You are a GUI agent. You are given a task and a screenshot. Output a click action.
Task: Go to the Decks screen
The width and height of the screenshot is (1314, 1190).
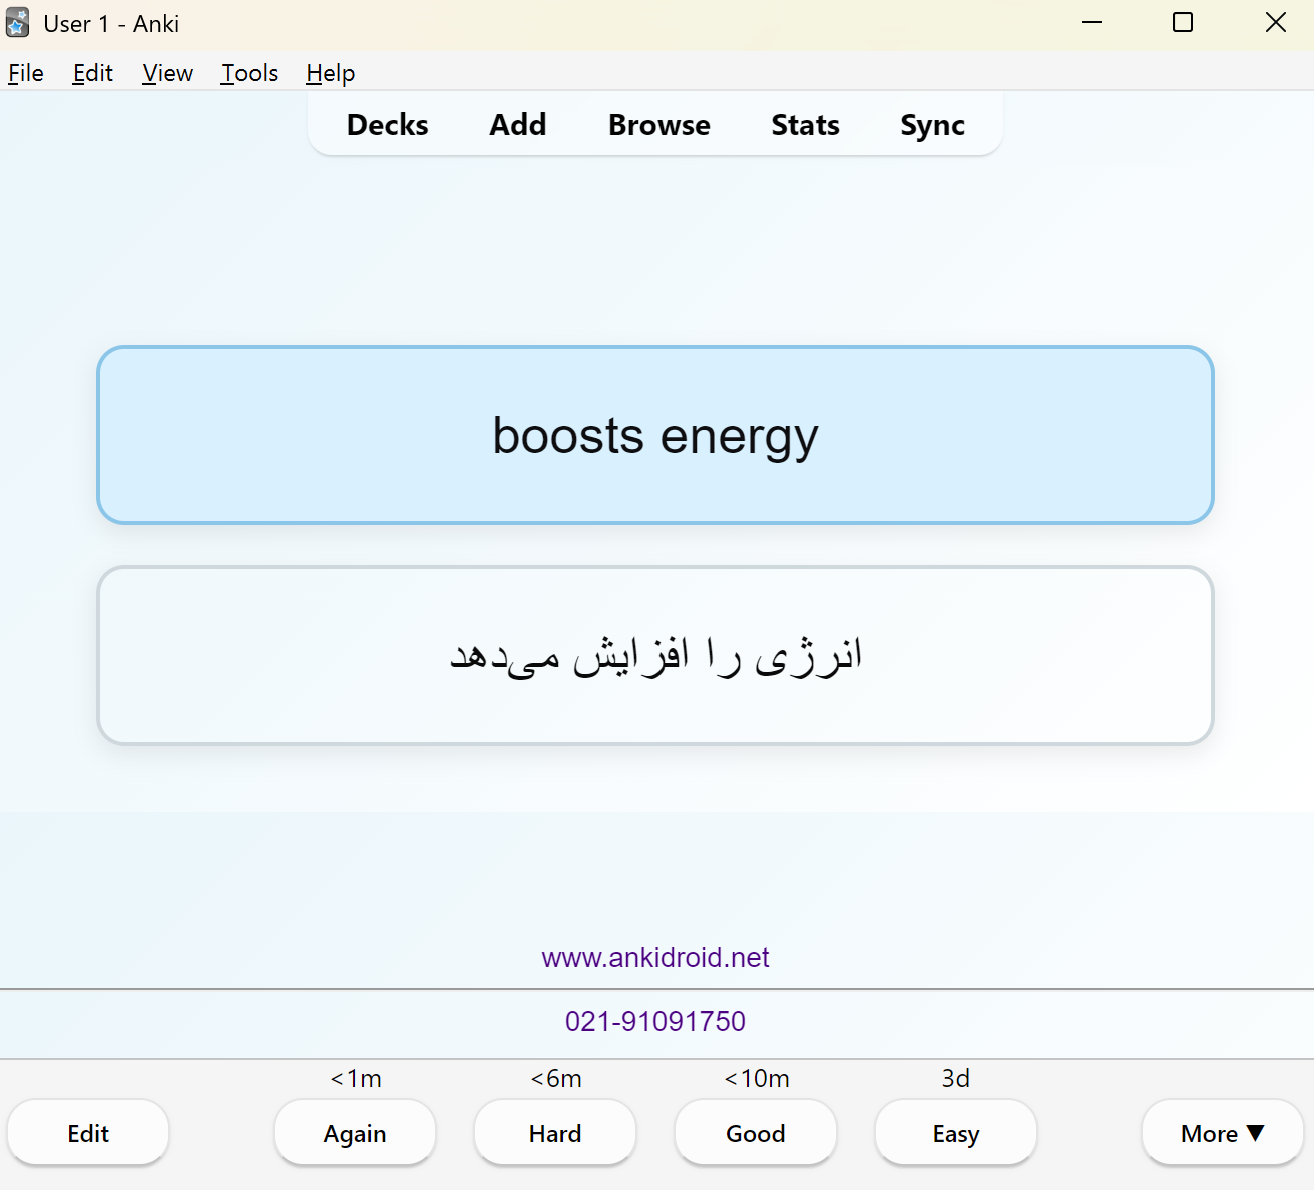[x=388, y=125]
